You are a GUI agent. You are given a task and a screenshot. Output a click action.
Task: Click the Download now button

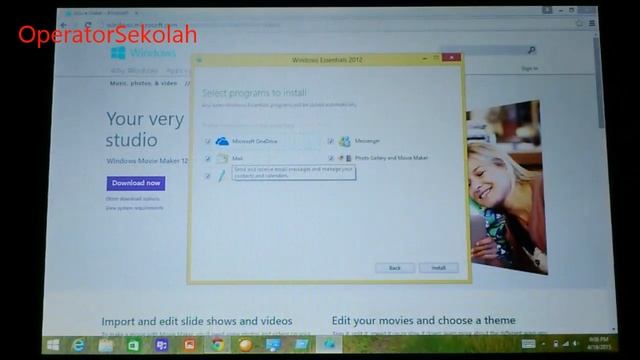tap(136, 183)
